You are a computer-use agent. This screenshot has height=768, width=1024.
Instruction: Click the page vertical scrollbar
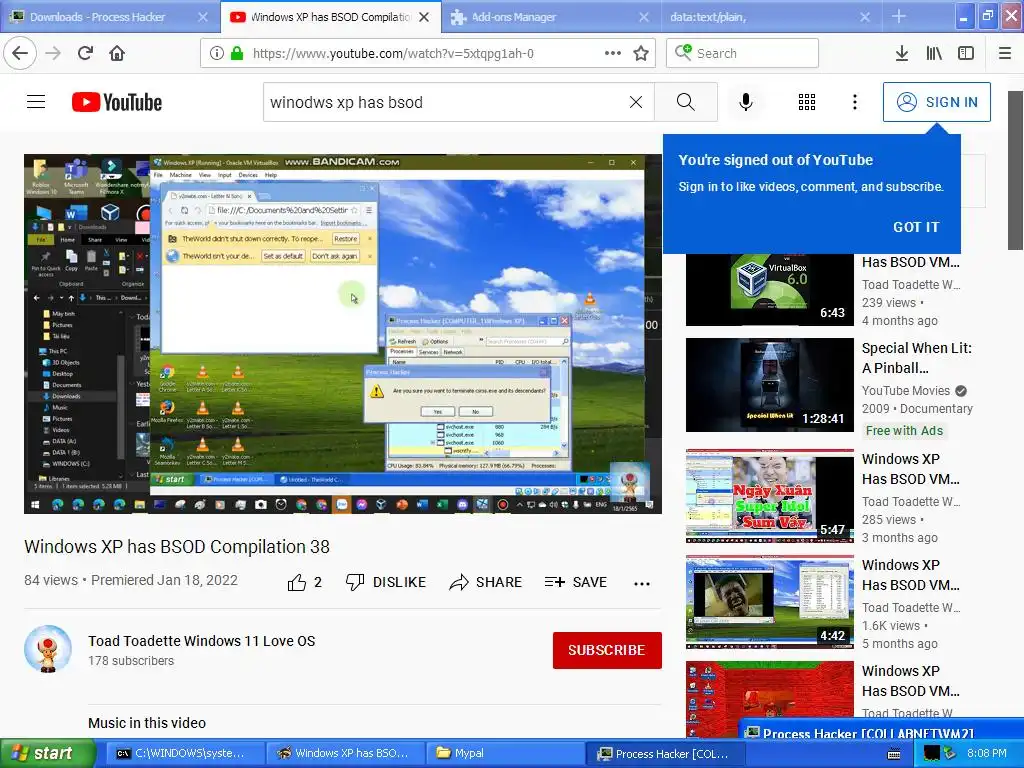[x=1015, y=170]
